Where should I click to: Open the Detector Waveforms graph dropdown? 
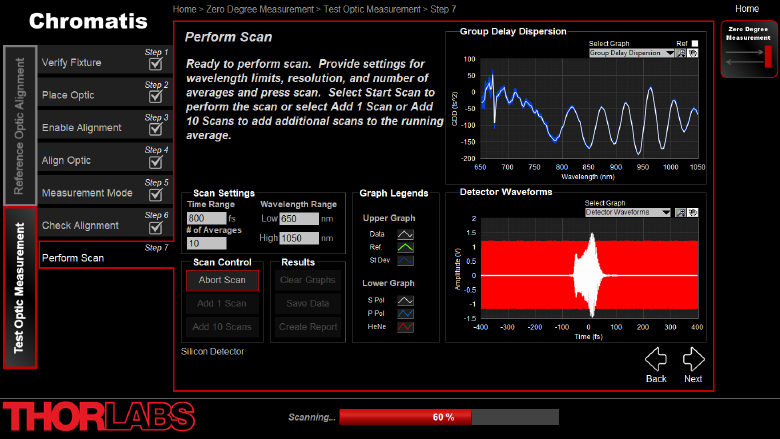click(629, 212)
